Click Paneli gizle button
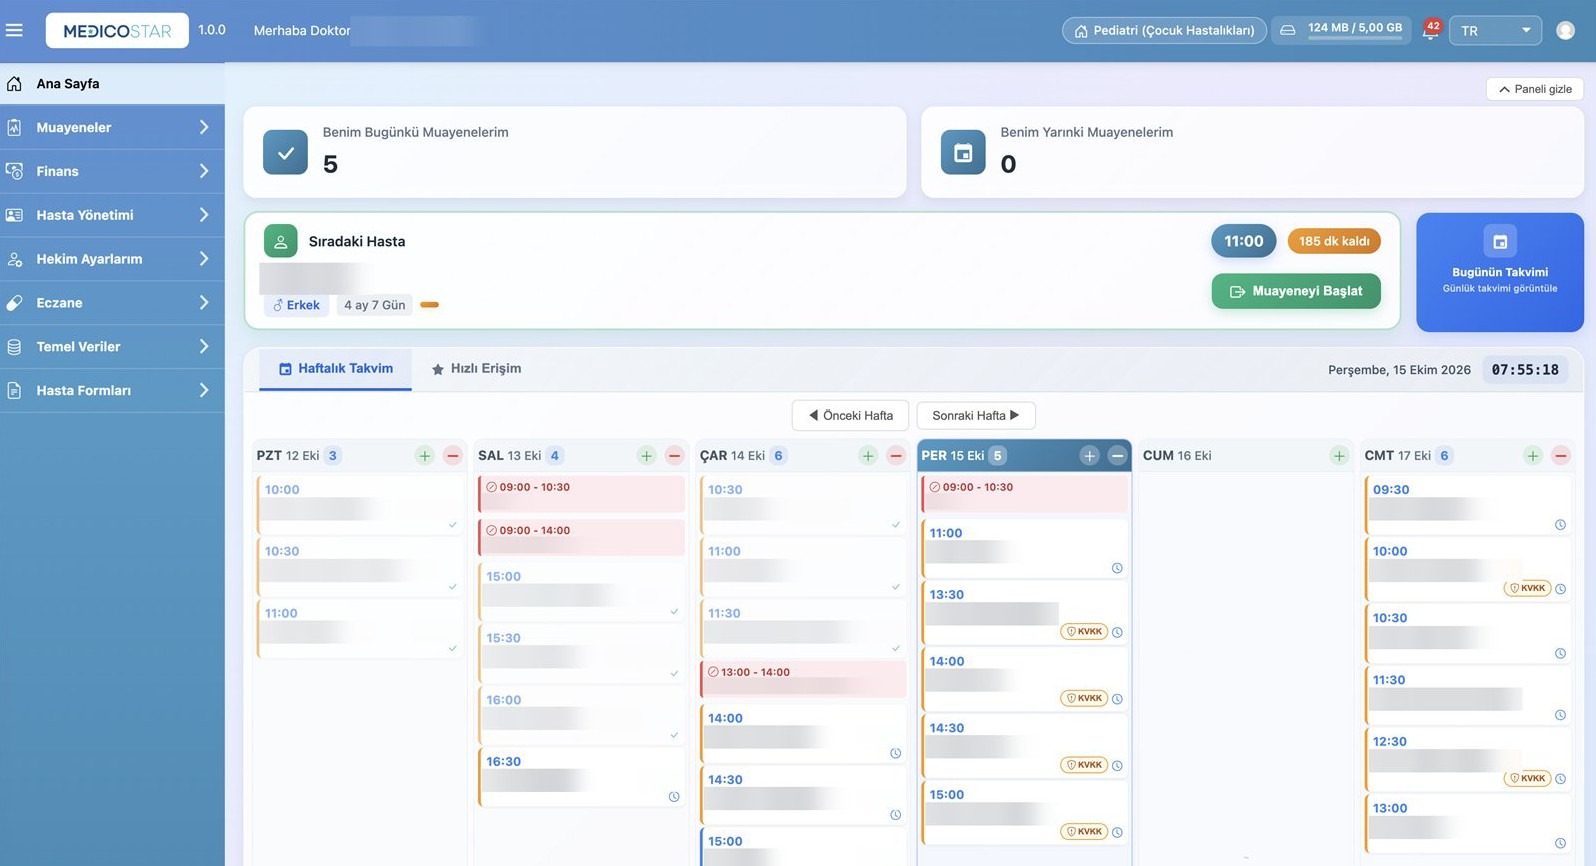1596x866 pixels. (1535, 89)
